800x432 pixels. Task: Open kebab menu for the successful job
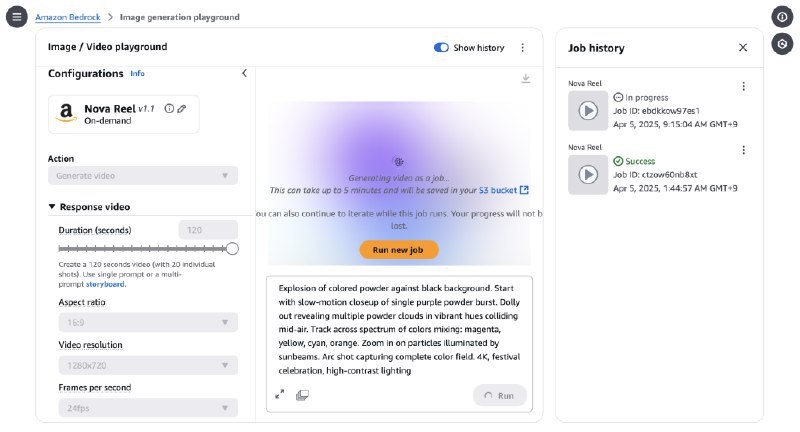point(743,150)
